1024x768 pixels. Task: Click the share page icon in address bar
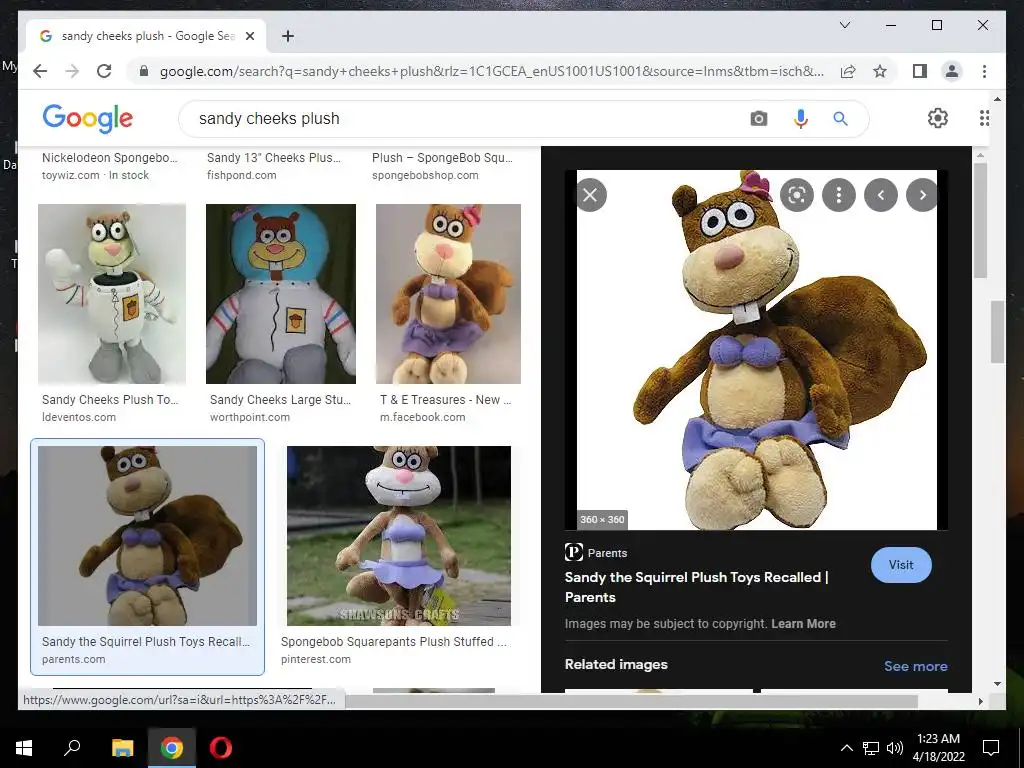point(848,71)
